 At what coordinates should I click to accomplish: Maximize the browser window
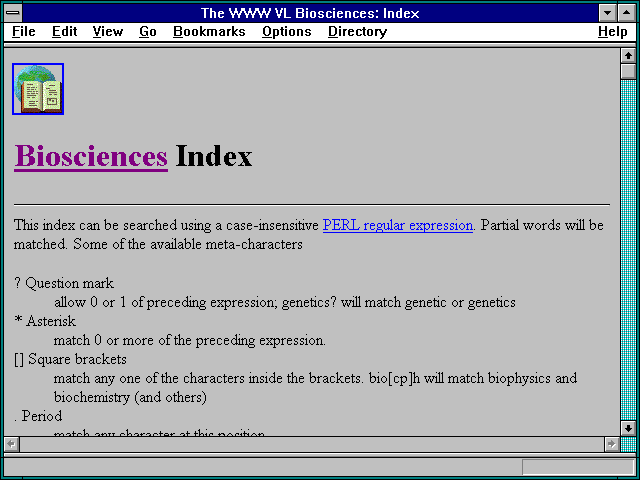(x=627, y=13)
